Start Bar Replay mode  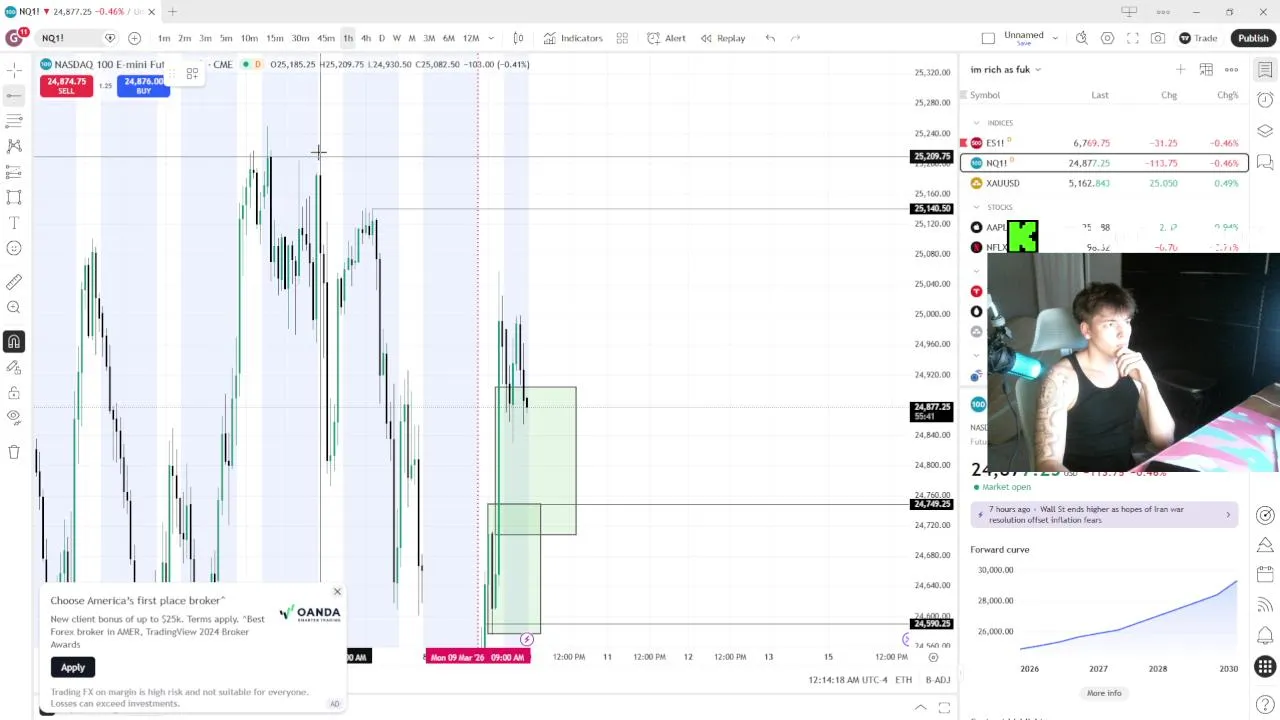[723, 38]
